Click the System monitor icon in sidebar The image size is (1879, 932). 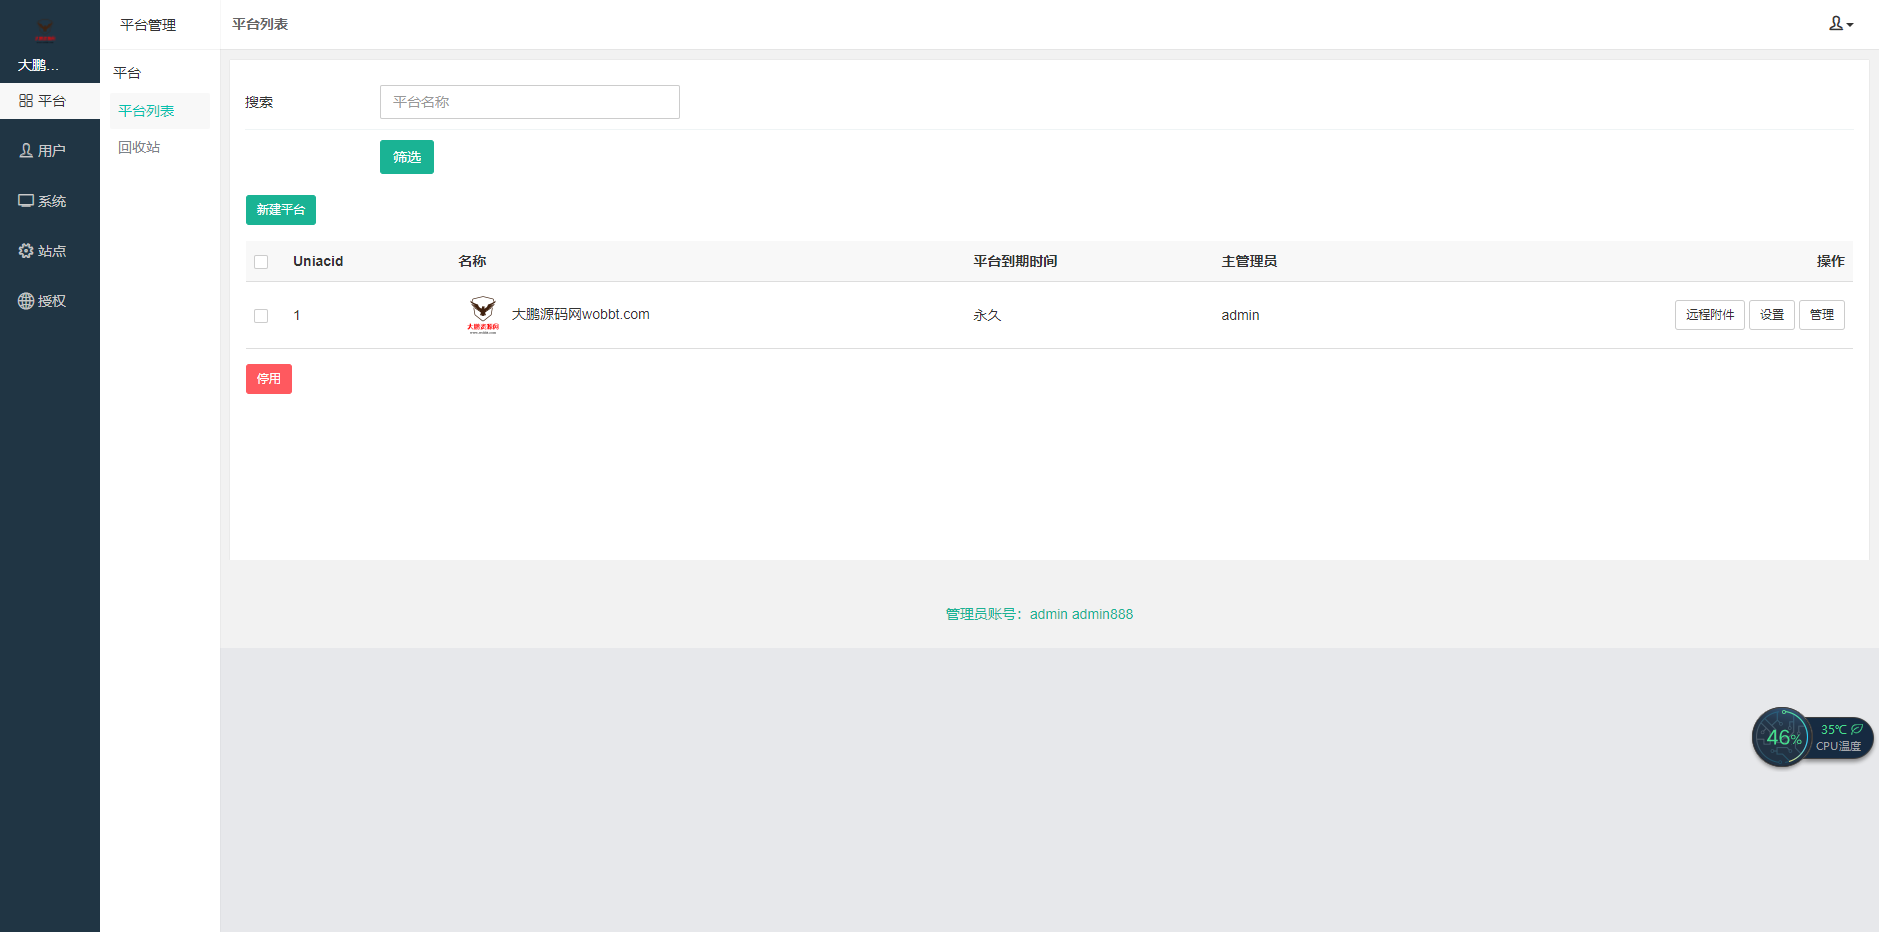26,201
